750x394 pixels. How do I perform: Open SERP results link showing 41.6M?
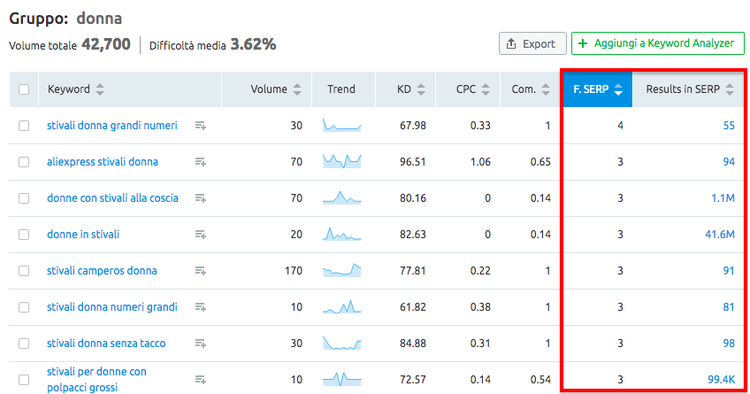coord(720,235)
